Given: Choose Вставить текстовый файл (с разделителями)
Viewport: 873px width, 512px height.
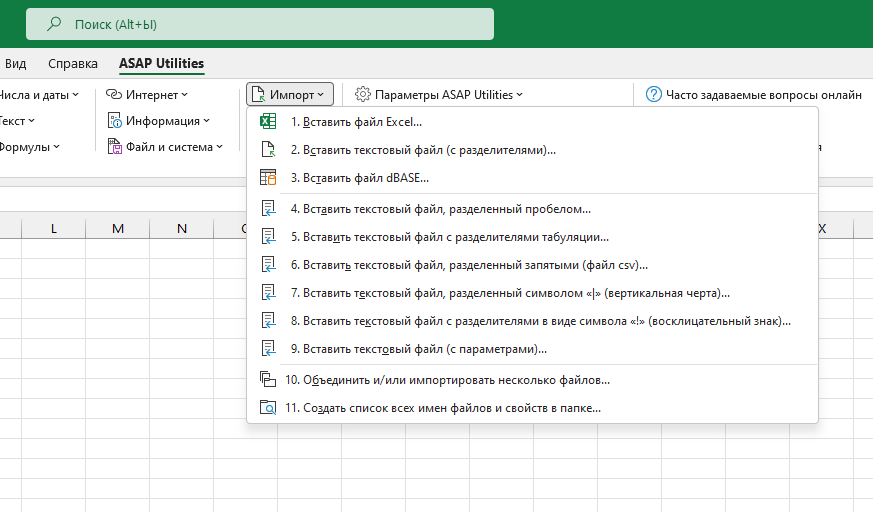Looking at the screenshot, I should point(532,150).
